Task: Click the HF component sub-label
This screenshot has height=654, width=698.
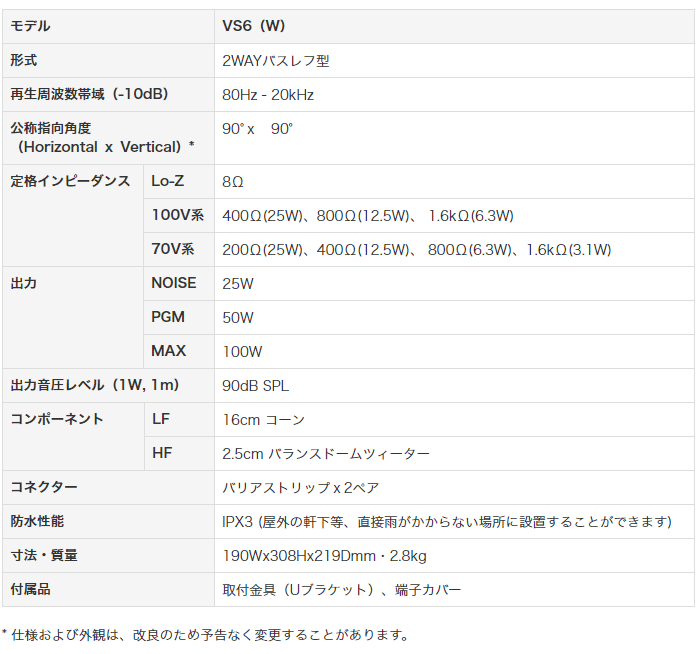Action: [162, 453]
